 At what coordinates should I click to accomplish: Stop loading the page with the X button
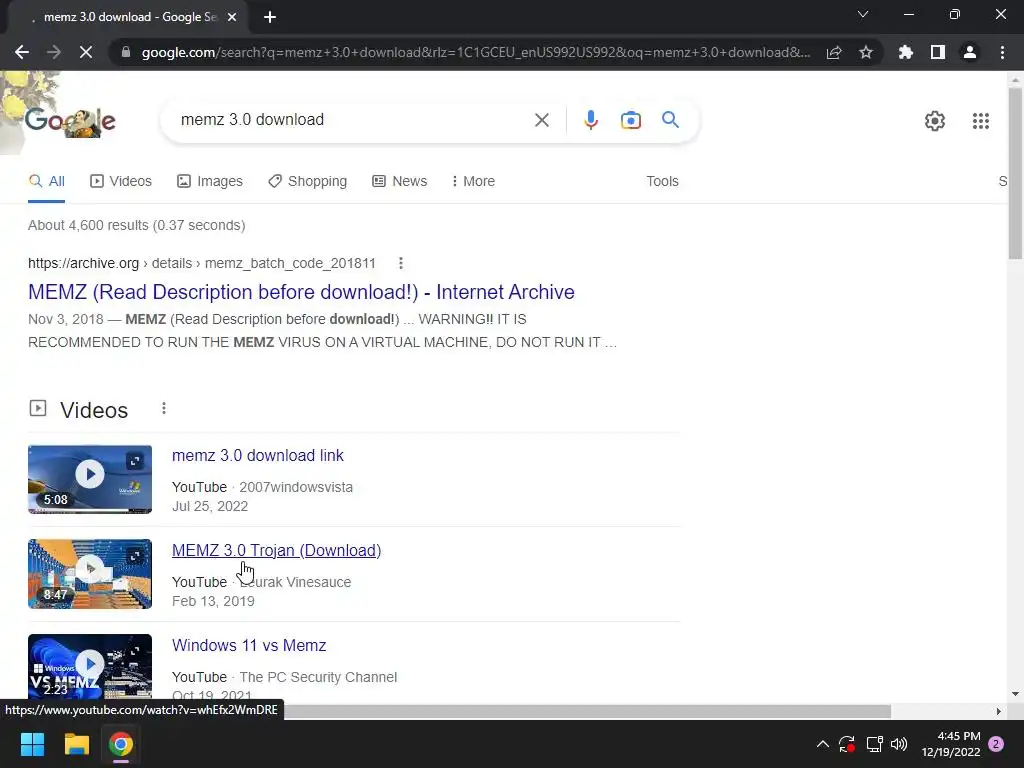coord(86,52)
